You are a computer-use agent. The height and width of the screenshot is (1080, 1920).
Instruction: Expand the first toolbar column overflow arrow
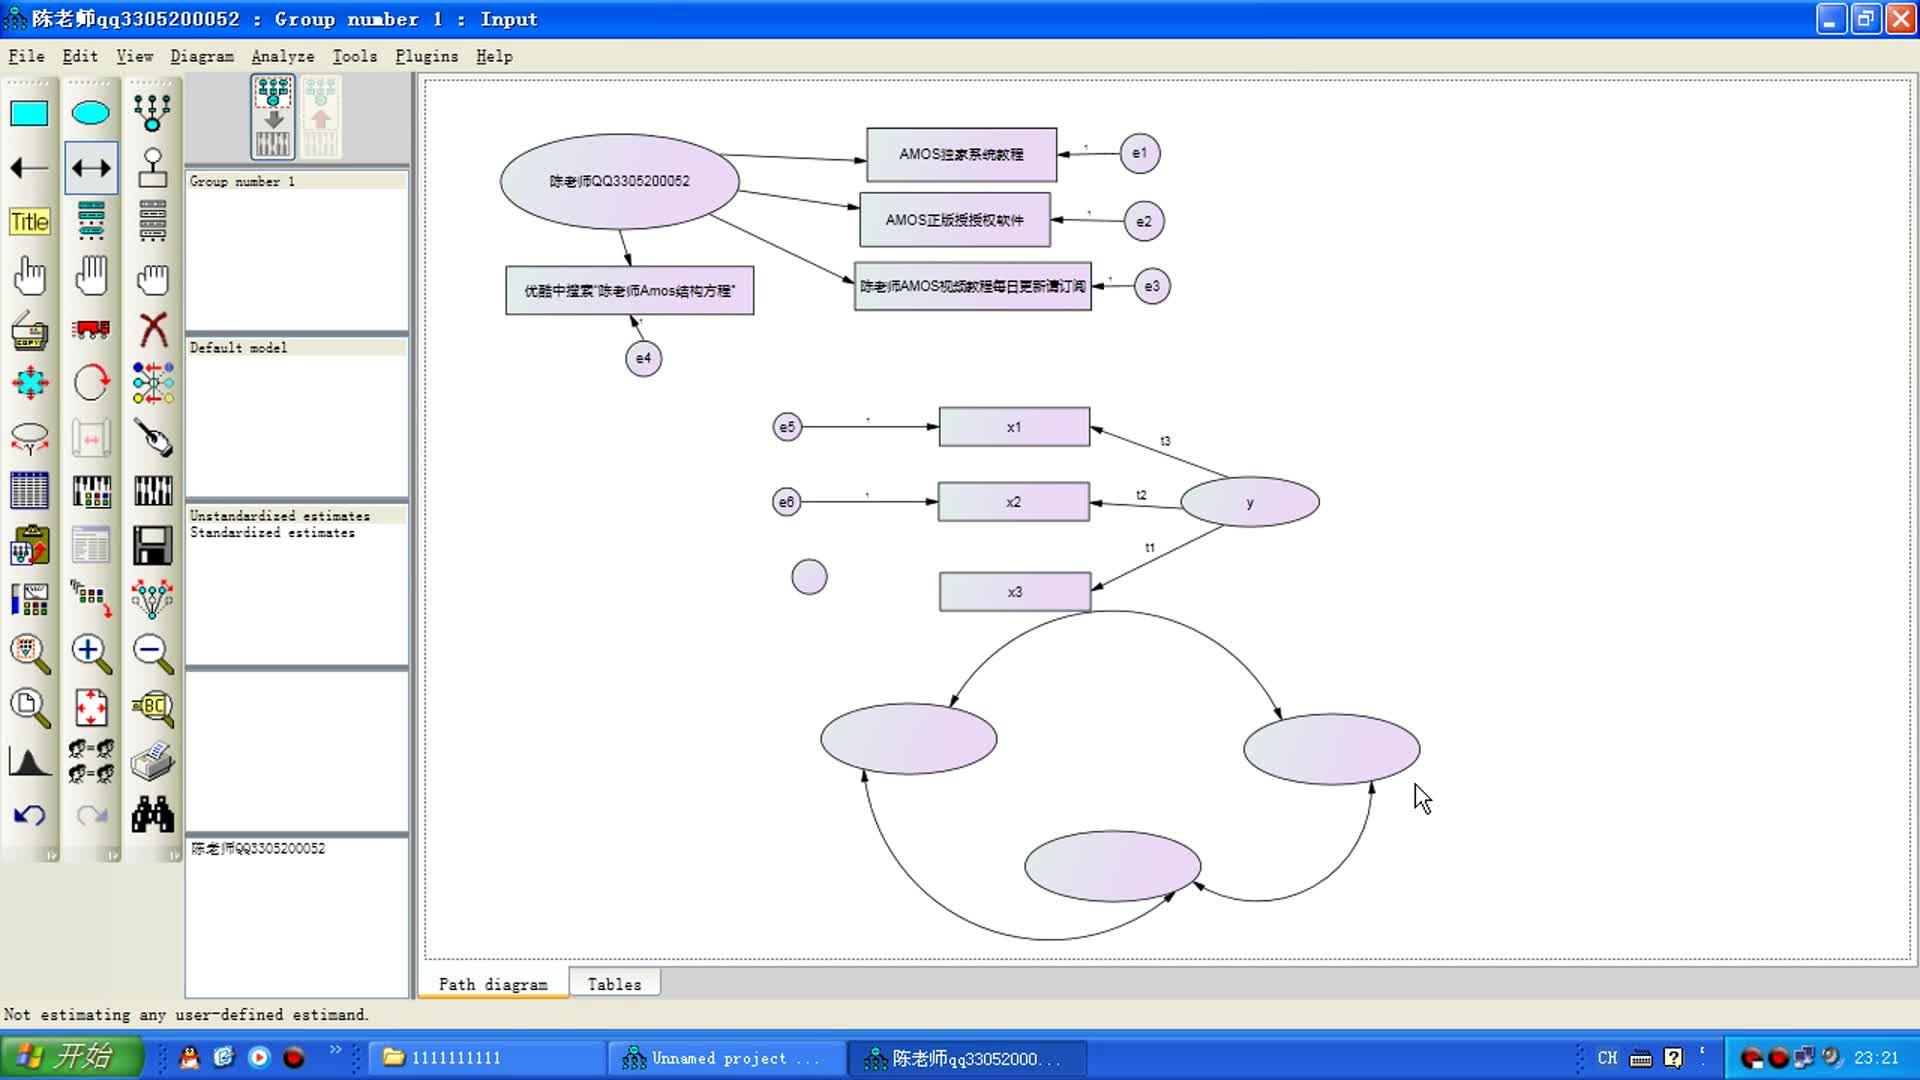point(50,855)
